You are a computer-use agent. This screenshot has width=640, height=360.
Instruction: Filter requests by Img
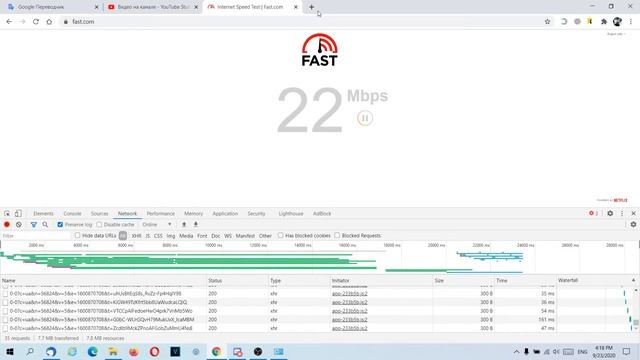[x=171, y=236]
